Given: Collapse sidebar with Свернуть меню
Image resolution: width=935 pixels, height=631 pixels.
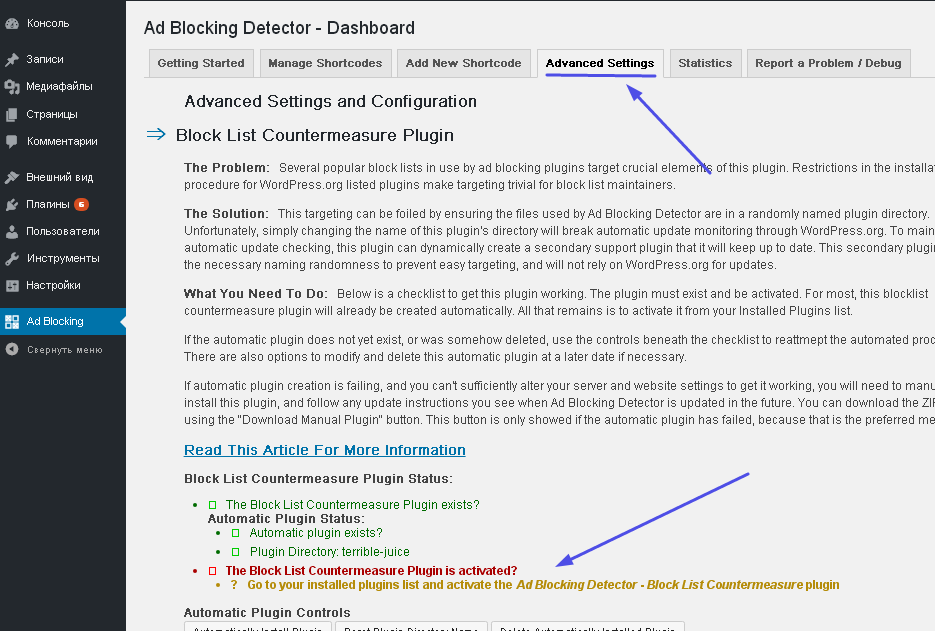Looking at the screenshot, I should pyautogui.click(x=63, y=349).
